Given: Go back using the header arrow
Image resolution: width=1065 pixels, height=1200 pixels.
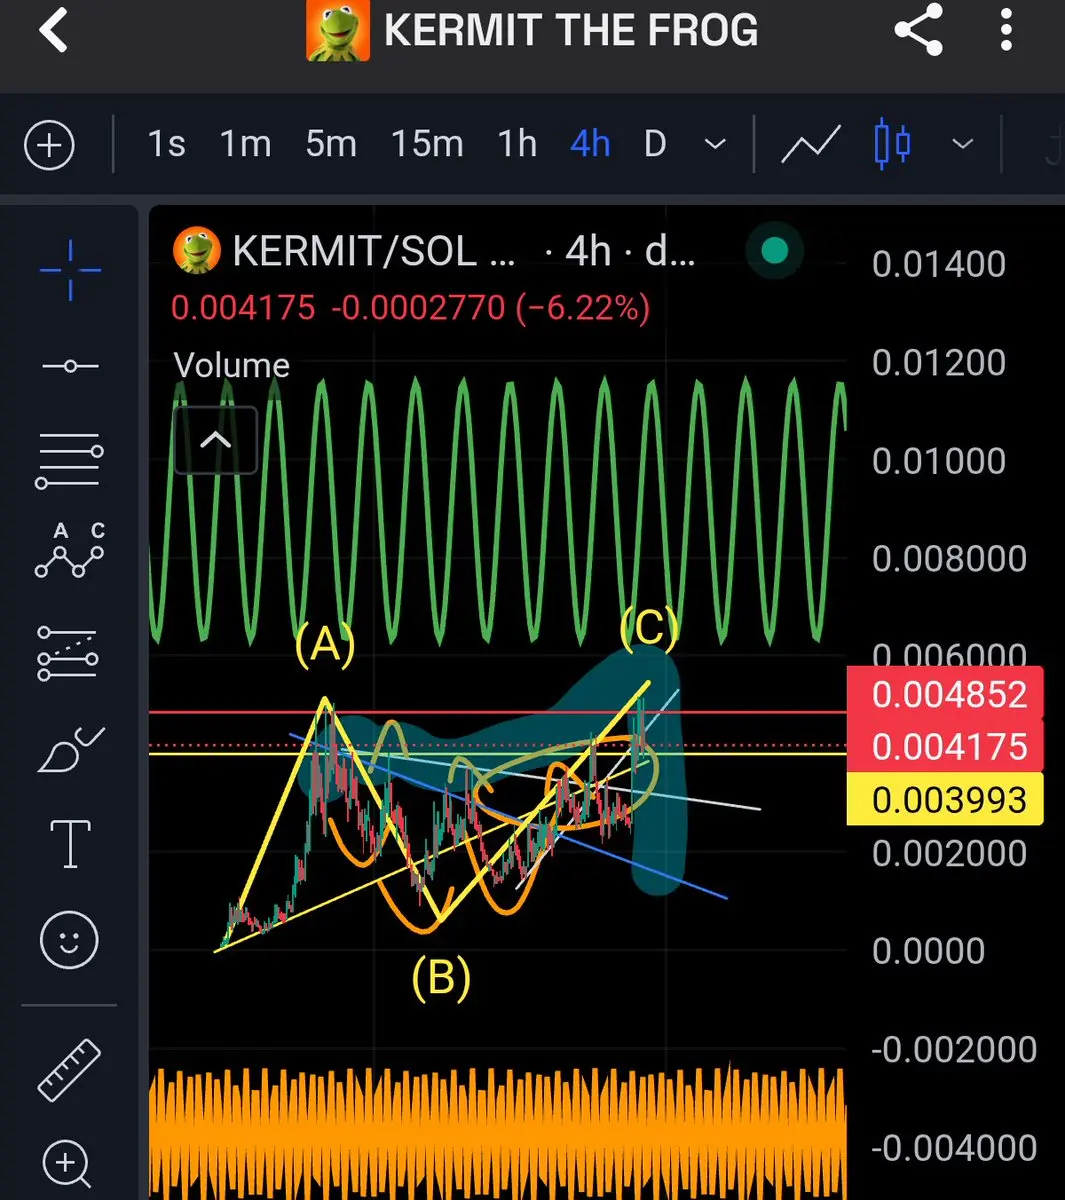Looking at the screenshot, I should (53, 30).
